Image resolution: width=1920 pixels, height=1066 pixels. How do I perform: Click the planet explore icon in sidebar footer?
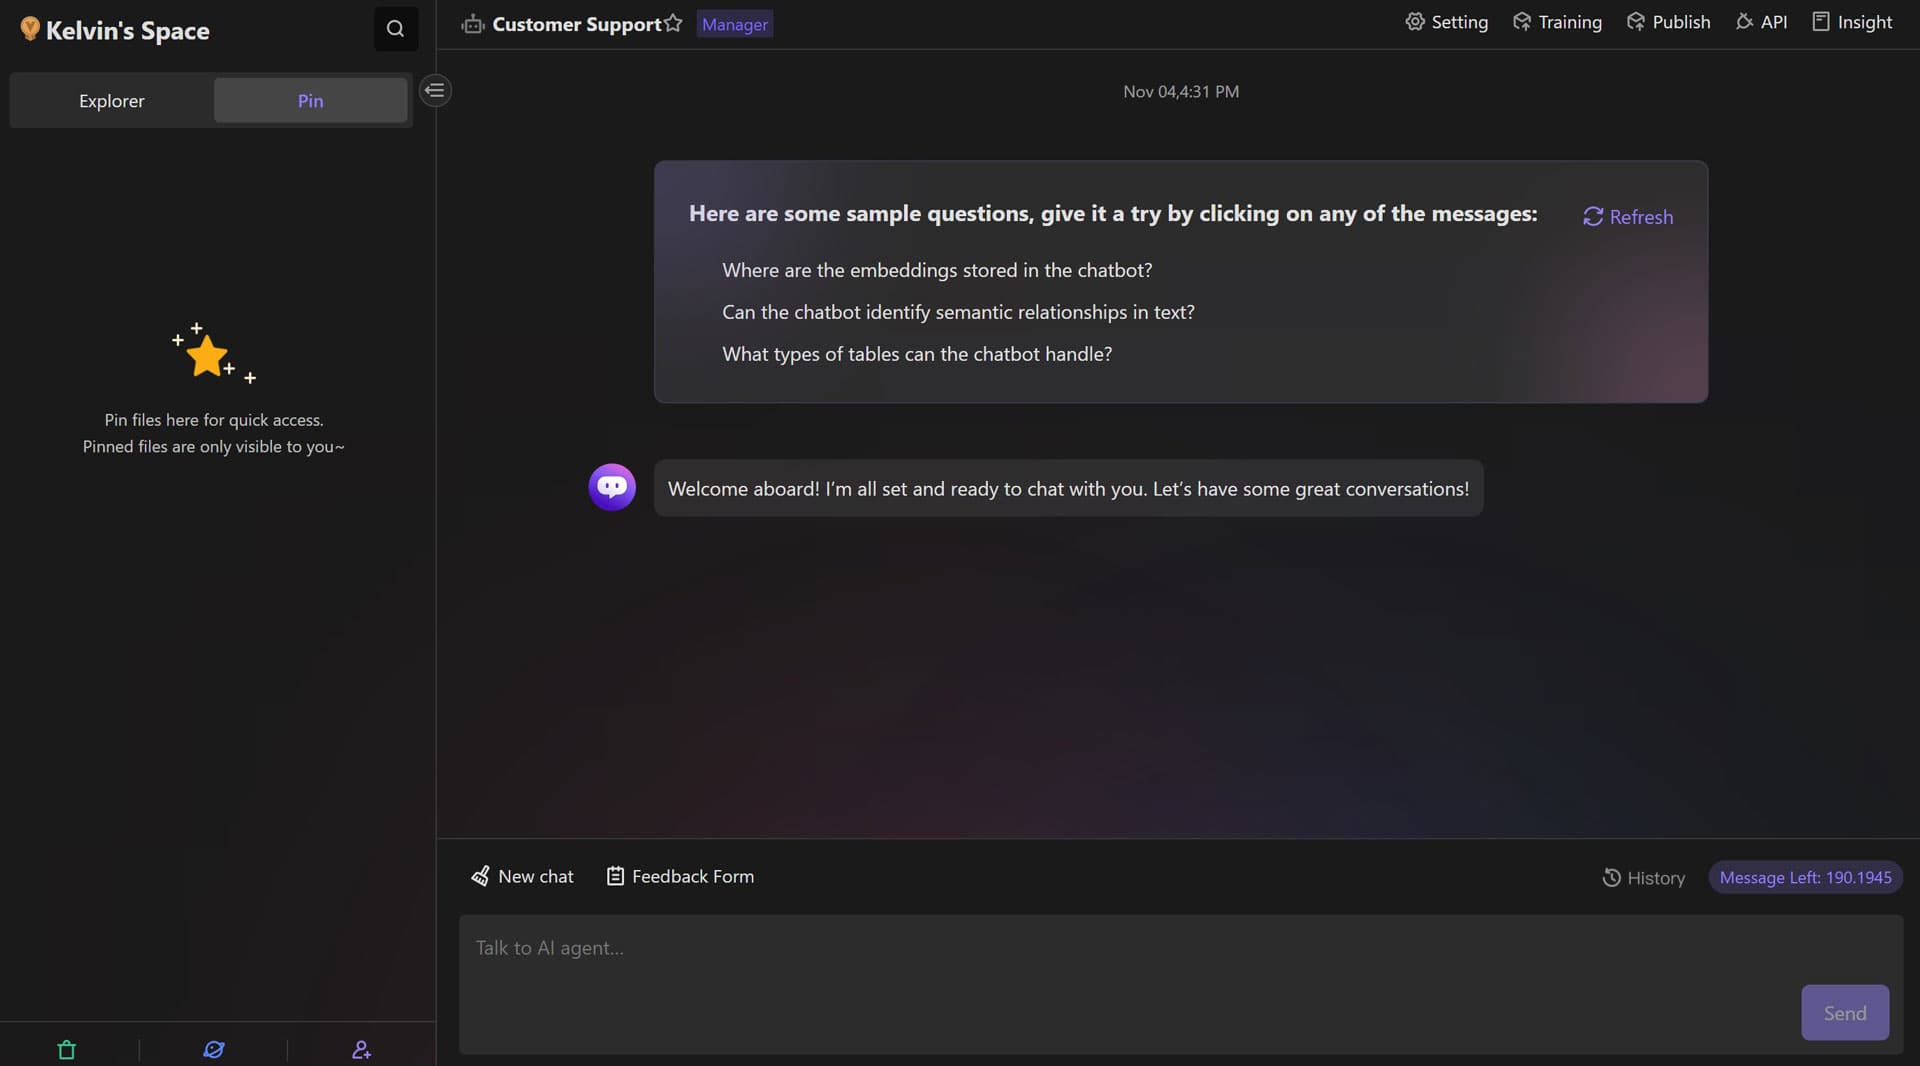214,1050
